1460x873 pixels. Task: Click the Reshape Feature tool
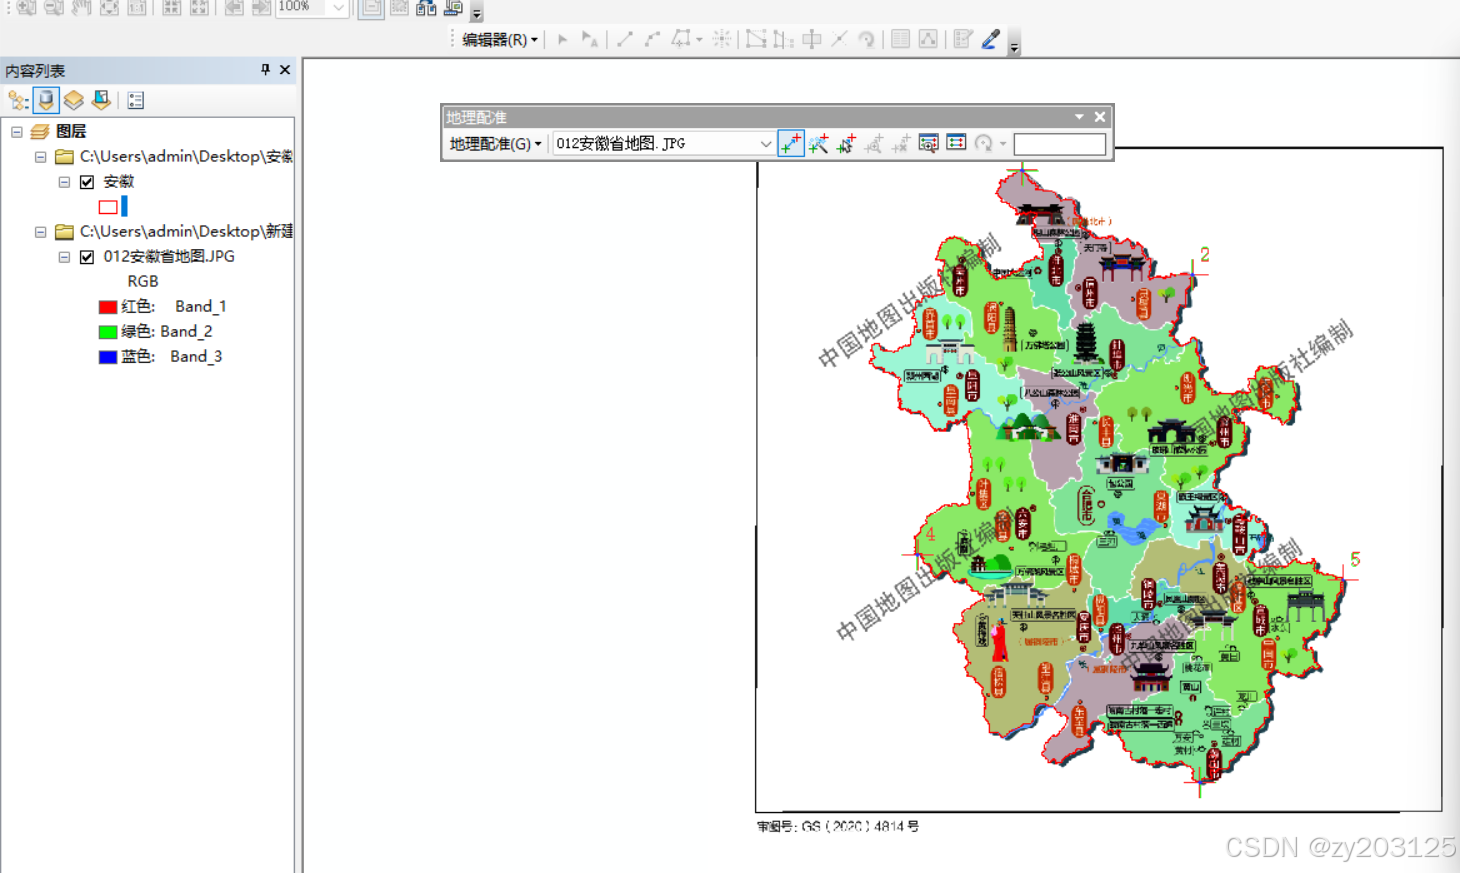click(x=784, y=40)
